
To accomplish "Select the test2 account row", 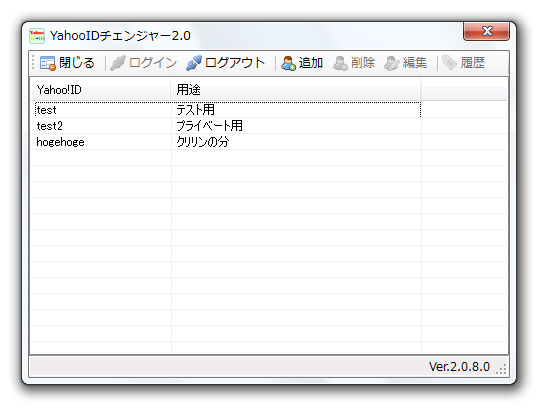I will (228, 126).
